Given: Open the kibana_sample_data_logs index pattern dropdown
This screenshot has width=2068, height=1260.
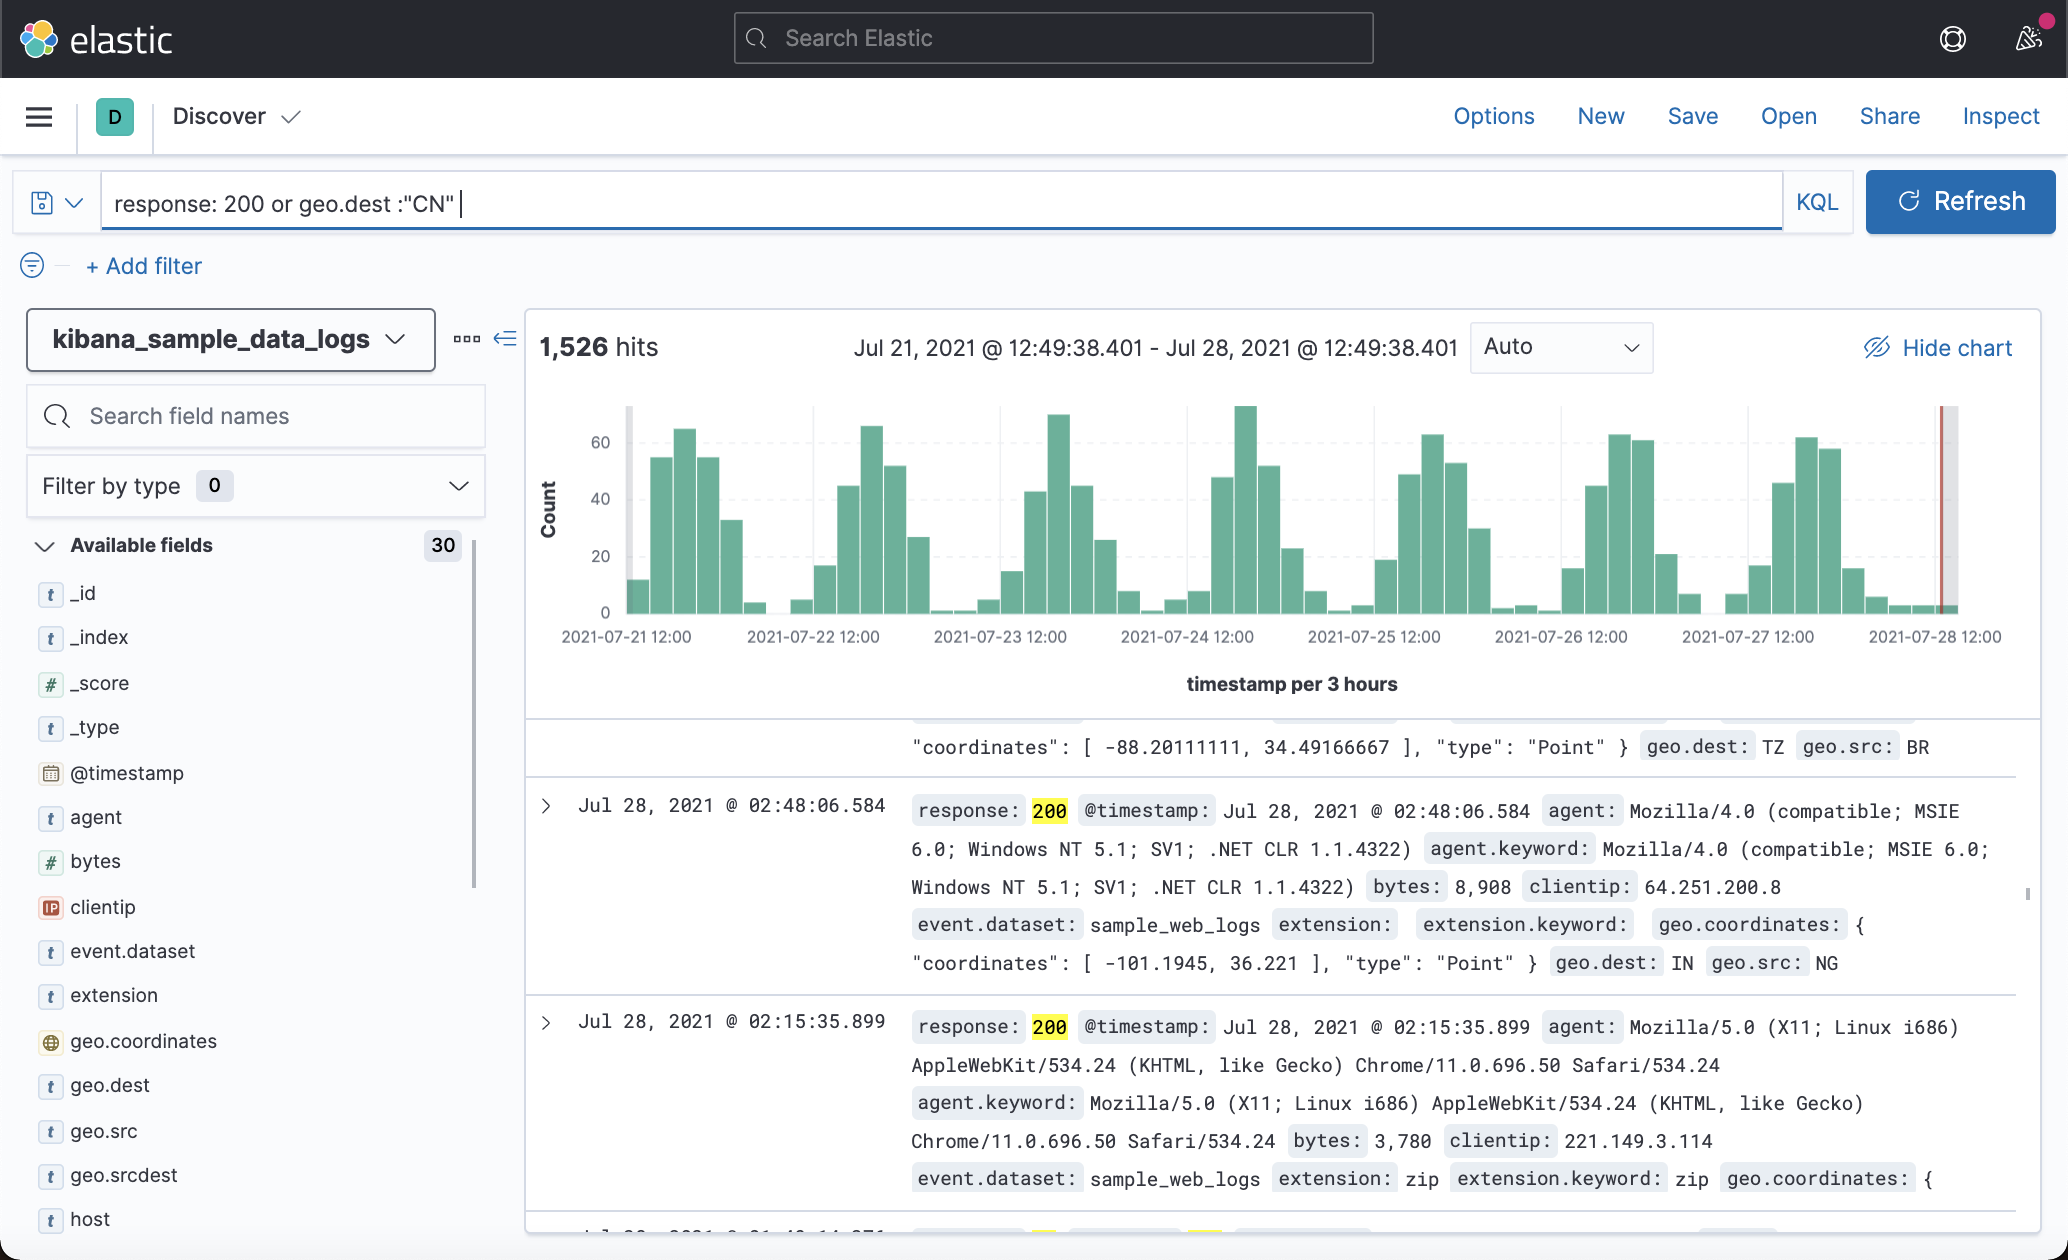Looking at the screenshot, I should point(230,340).
